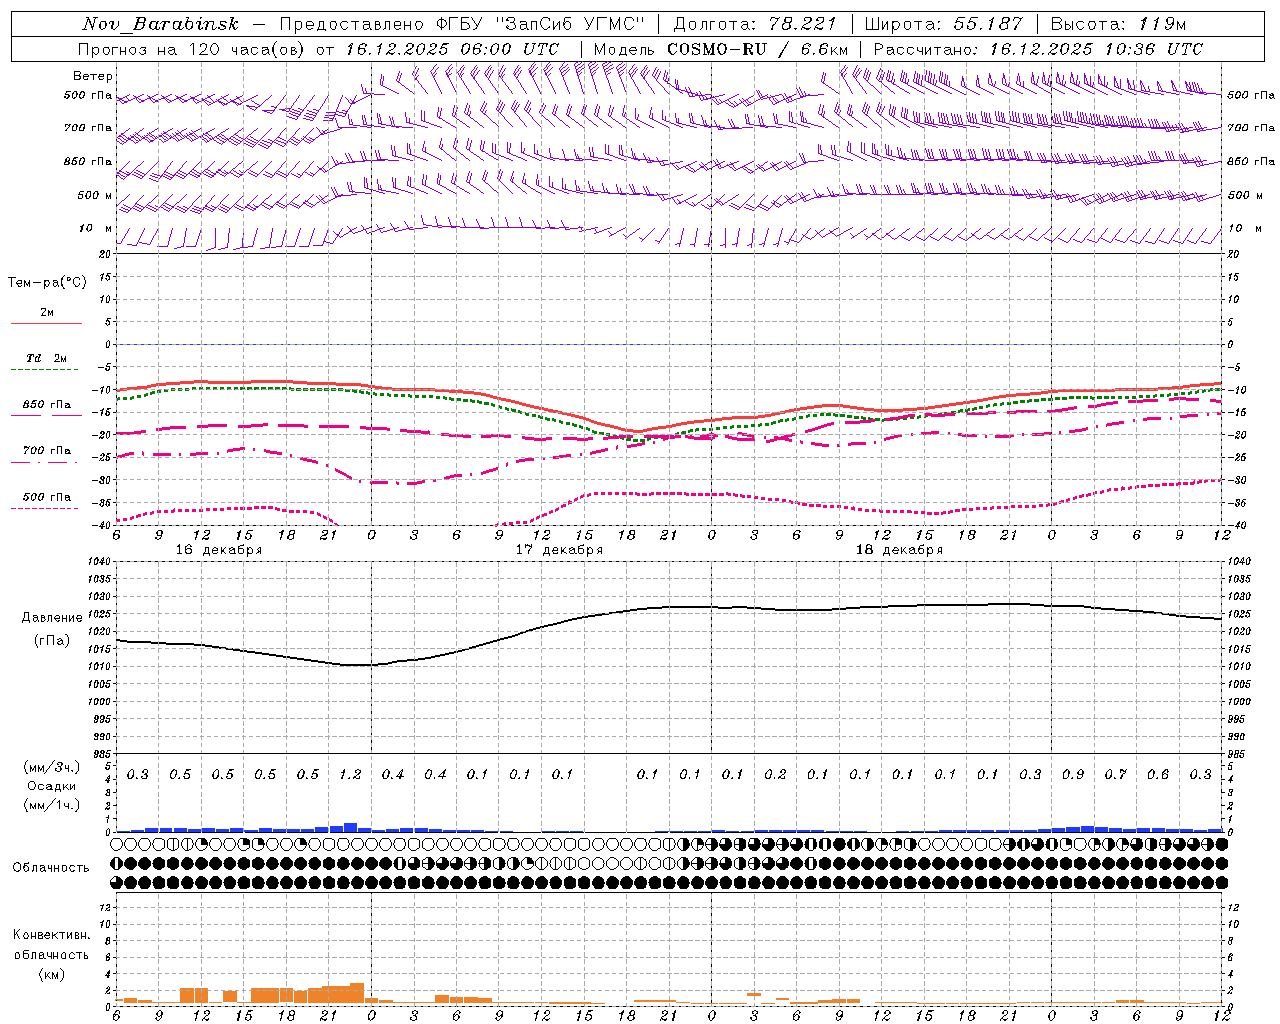Image resolution: width=1280 pixels, height=1024 pixels.
Task: Click the '(мм/1ч.)' precipitation unit label
Action: coord(52,805)
